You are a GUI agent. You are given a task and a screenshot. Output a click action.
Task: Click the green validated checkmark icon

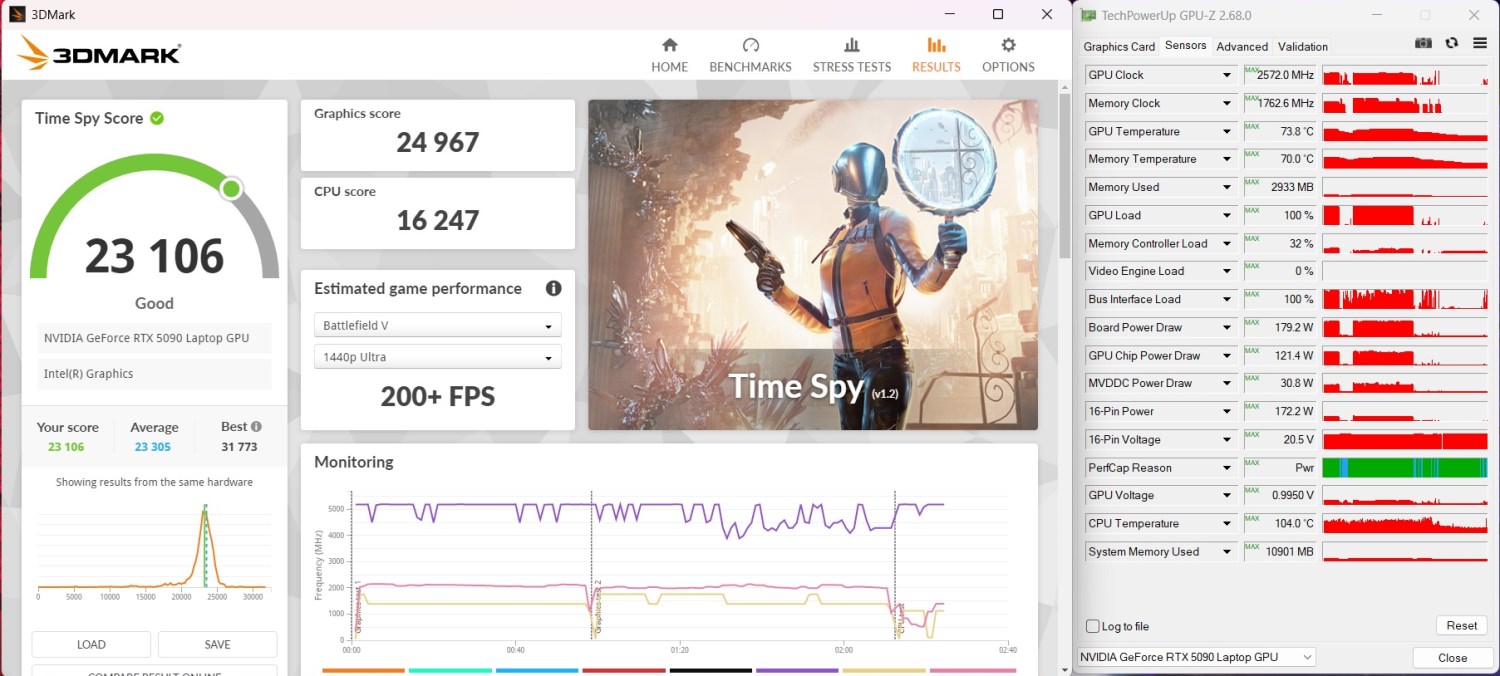(x=157, y=118)
